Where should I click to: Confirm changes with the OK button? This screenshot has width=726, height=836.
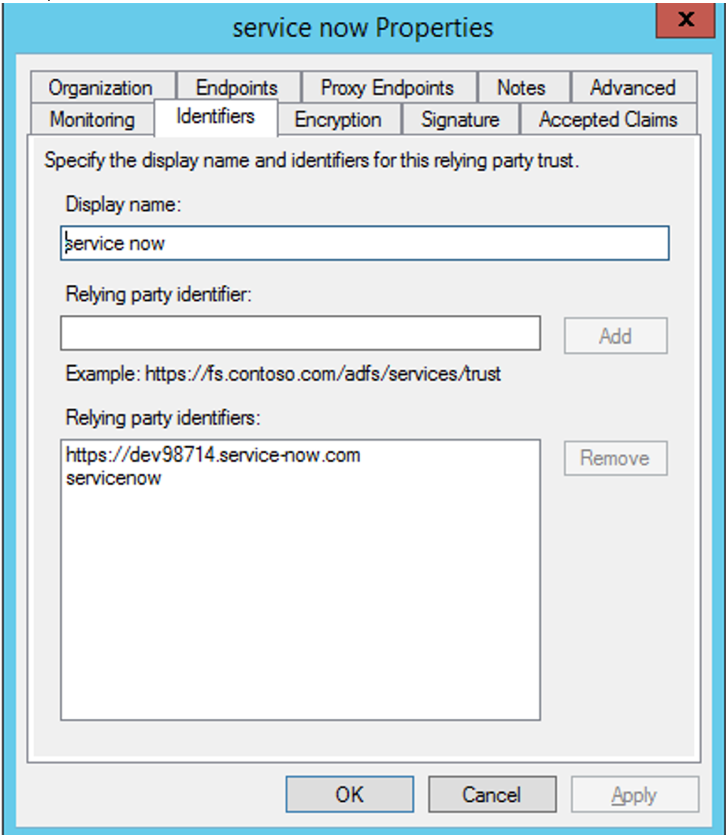click(350, 794)
